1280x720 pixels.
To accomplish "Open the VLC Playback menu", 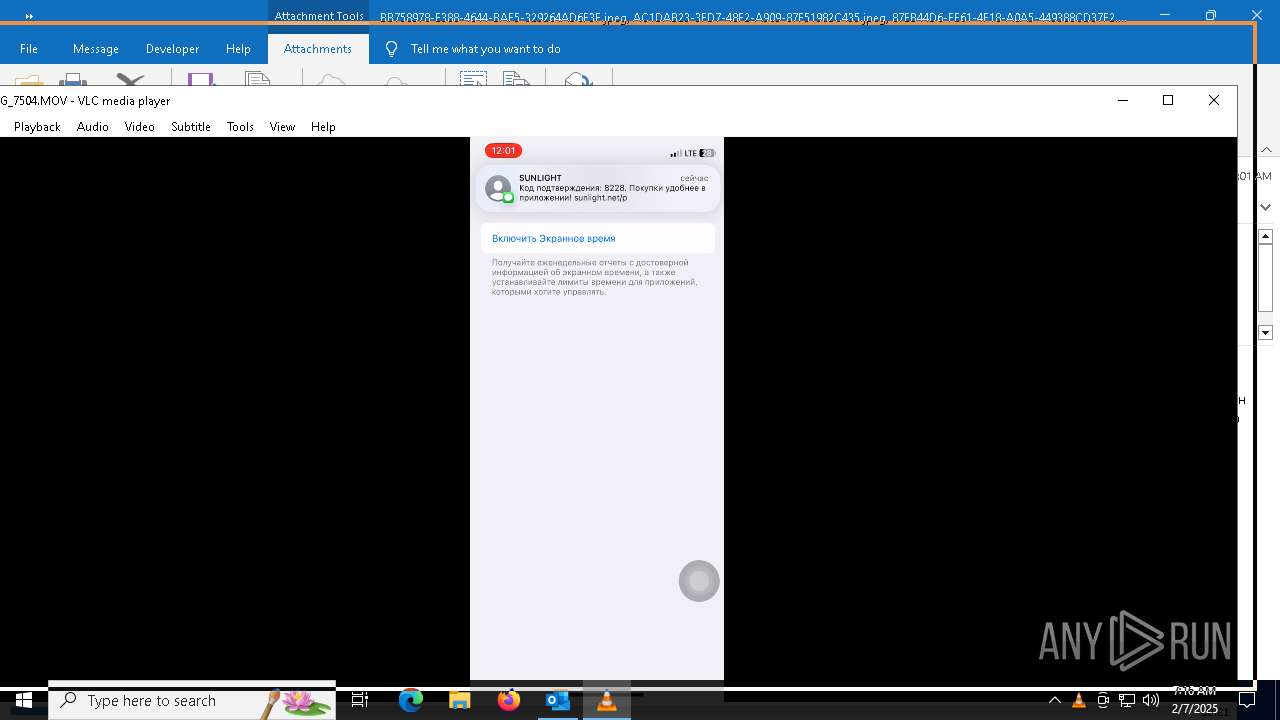I will (37, 127).
